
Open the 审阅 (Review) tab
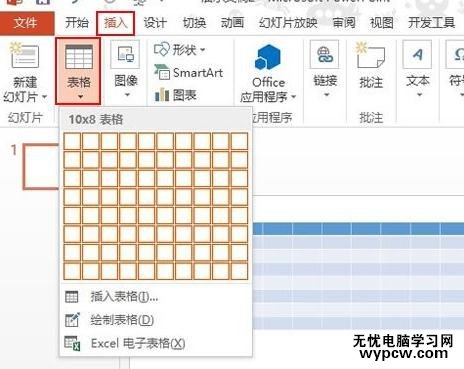[344, 23]
